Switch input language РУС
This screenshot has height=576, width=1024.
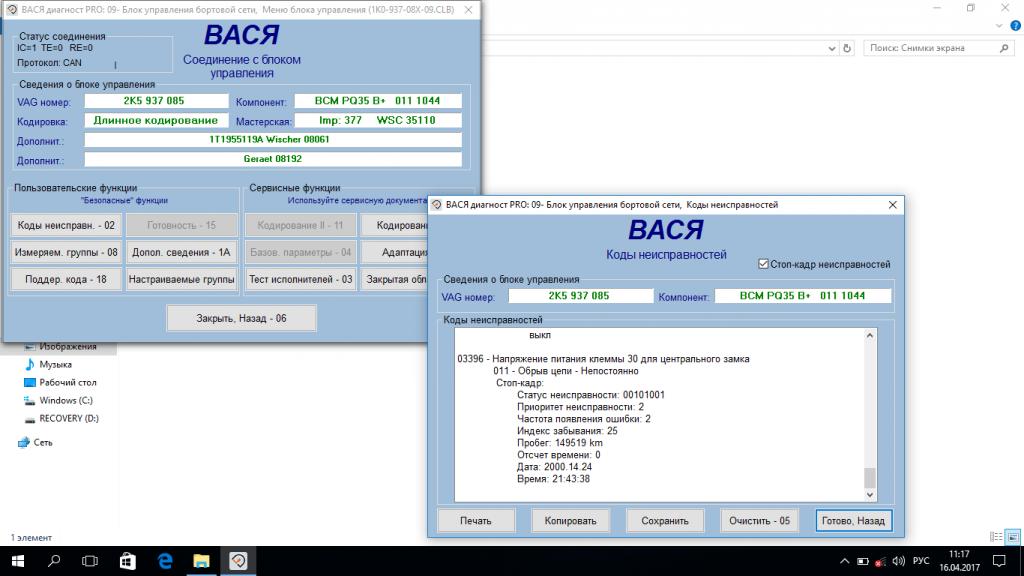click(x=921, y=561)
